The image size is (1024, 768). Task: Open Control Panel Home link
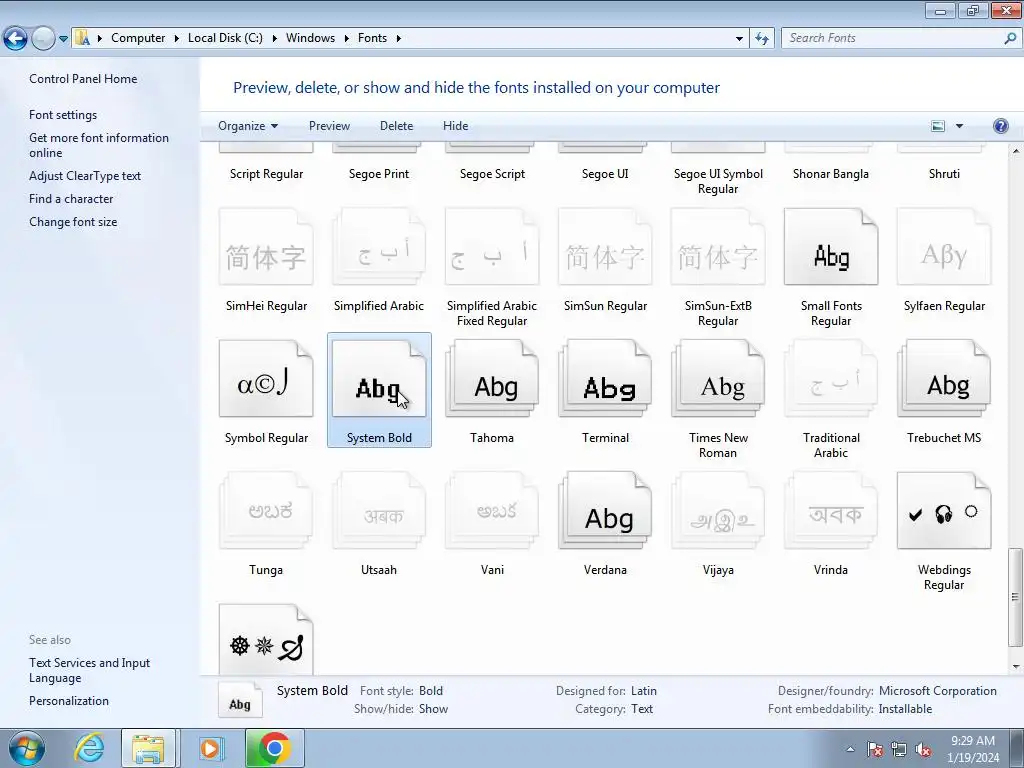tap(83, 79)
